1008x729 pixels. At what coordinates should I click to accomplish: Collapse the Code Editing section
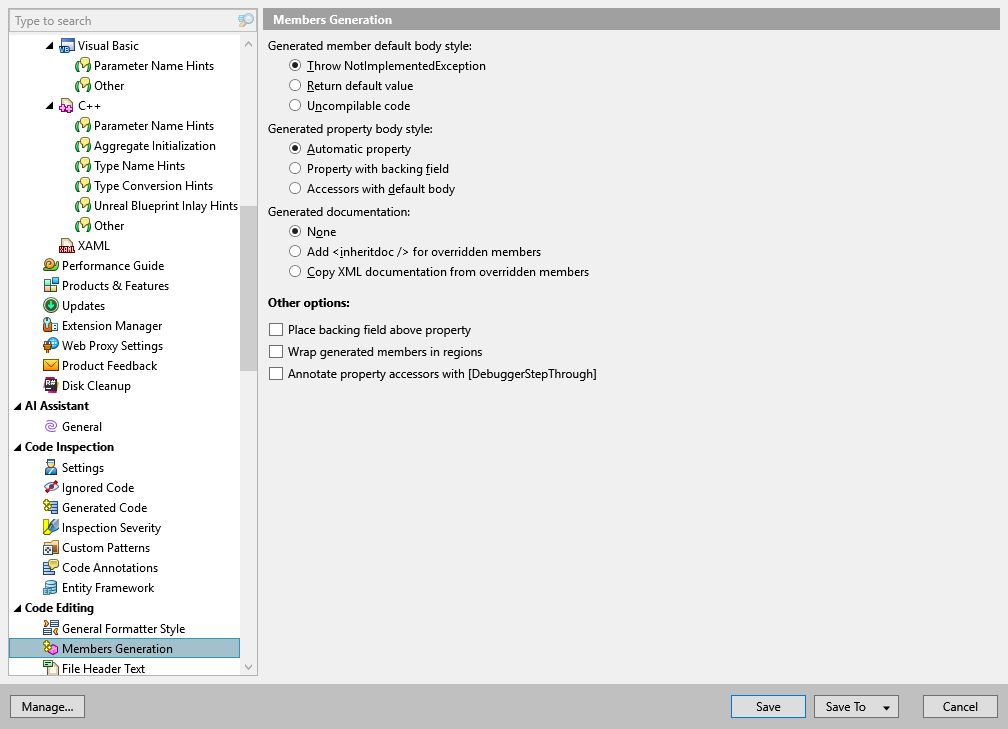[17, 608]
